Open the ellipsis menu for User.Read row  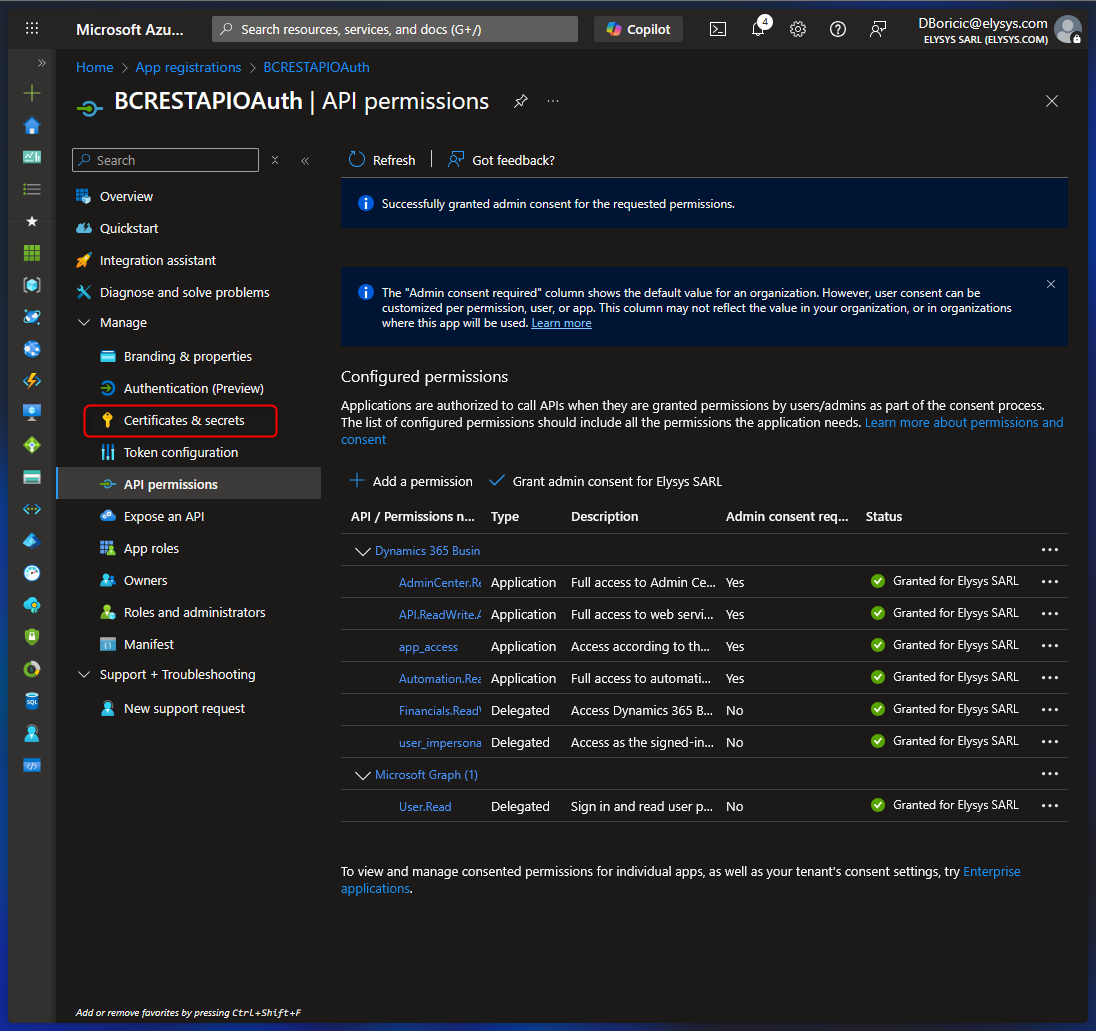(x=1049, y=806)
